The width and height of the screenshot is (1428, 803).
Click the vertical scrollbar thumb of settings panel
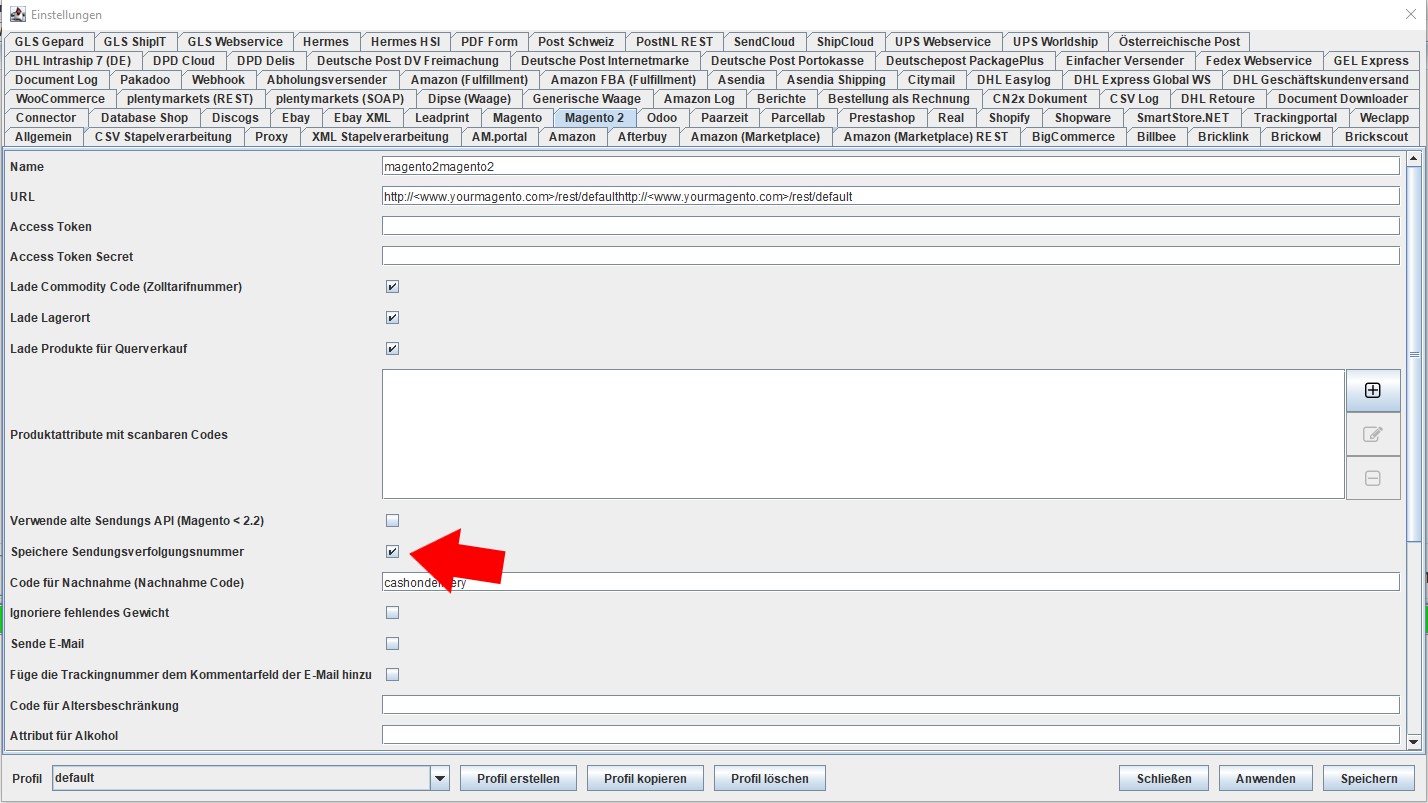pyautogui.click(x=1414, y=354)
